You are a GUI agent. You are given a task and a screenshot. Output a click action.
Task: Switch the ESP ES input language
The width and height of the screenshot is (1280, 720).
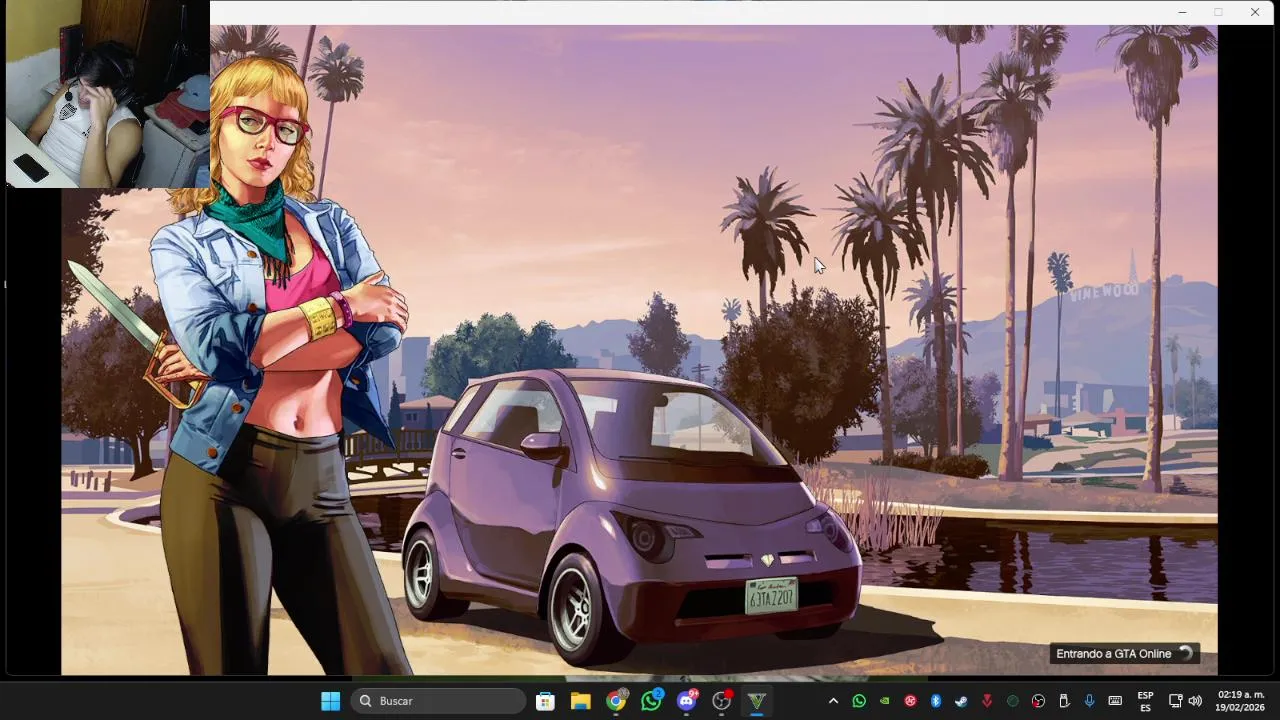(x=1145, y=701)
